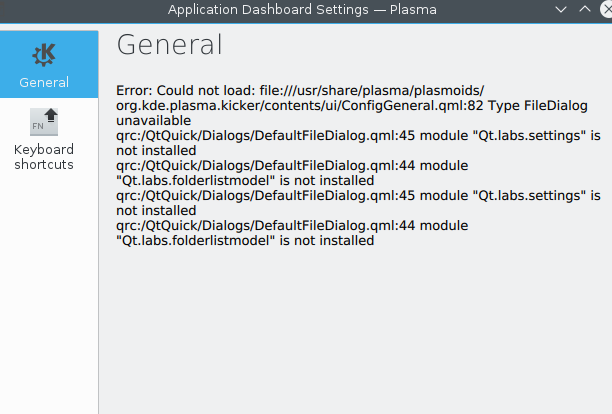Image resolution: width=612 pixels, height=414 pixels.
Task: Click the sidebar's "General" text label
Action: click(x=44, y=82)
